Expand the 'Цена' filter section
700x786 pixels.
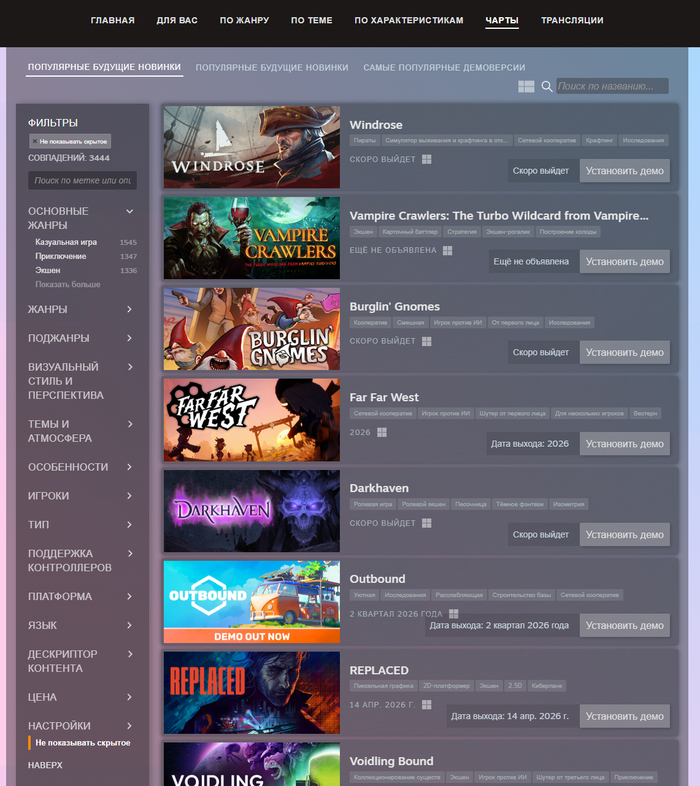pos(129,697)
